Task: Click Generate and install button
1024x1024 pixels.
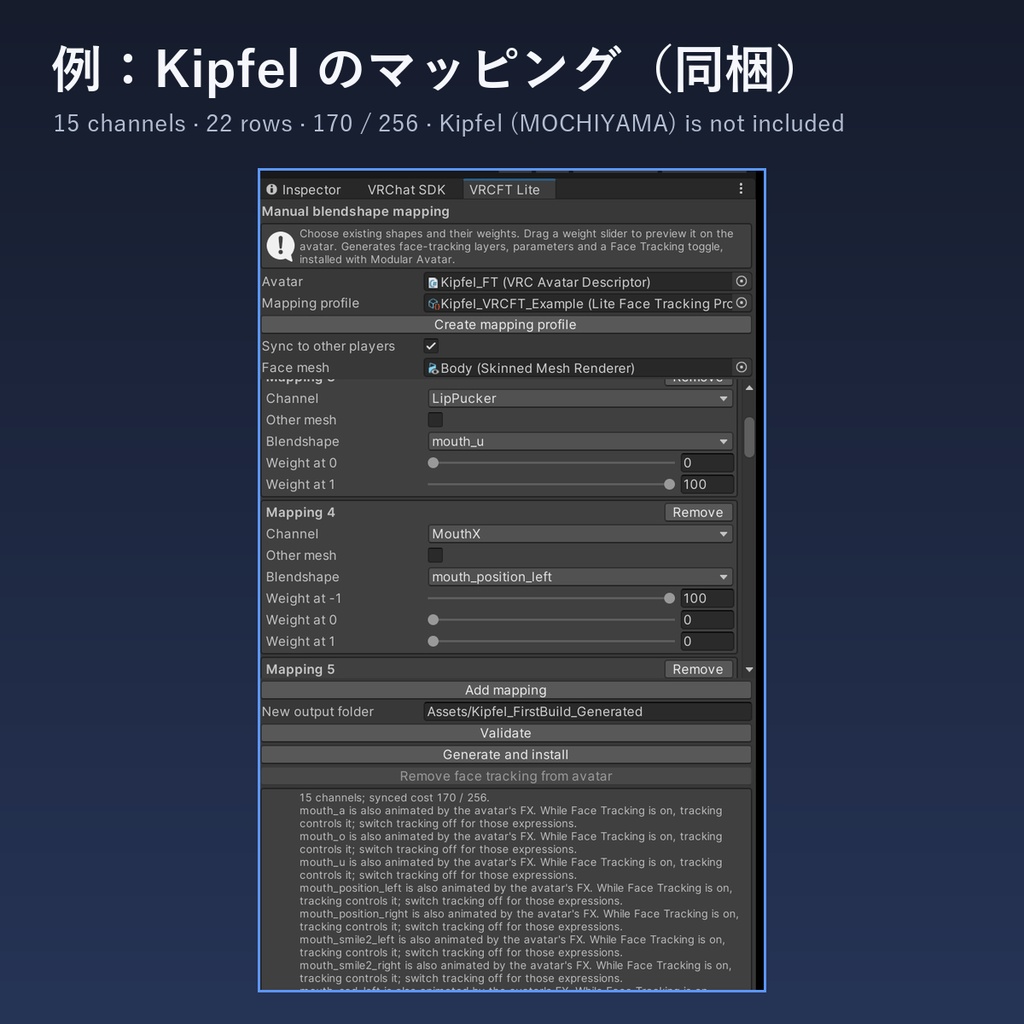Action: pyautogui.click(x=505, y=755)
